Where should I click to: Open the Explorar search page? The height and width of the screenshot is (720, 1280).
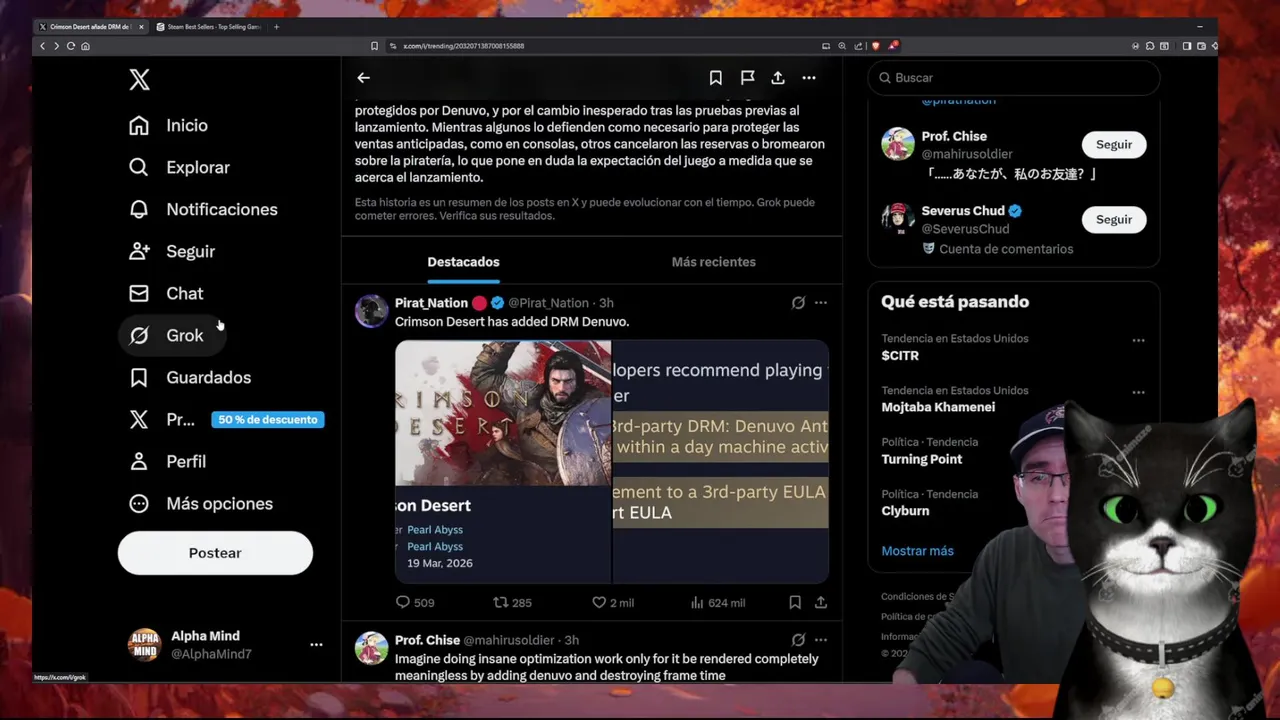179,167
